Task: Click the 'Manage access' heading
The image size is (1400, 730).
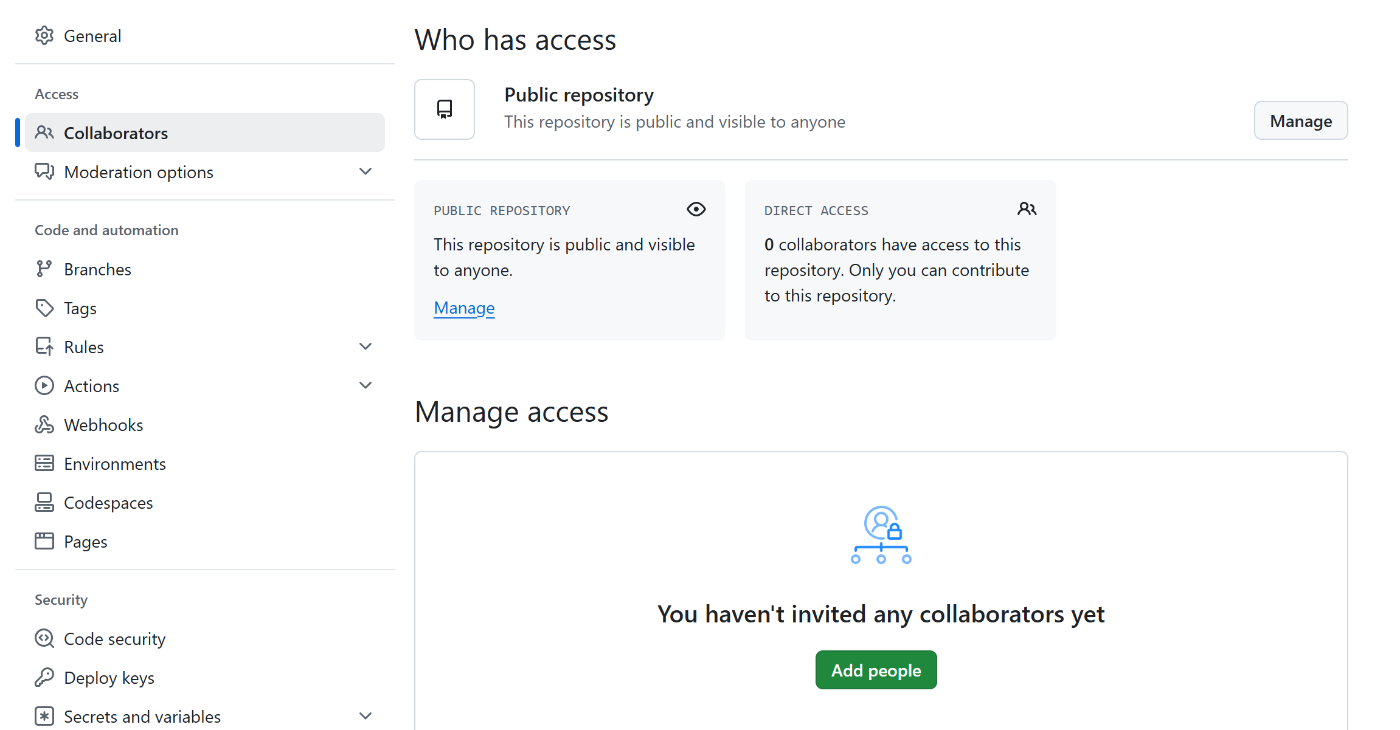Action: coord(511,412)
